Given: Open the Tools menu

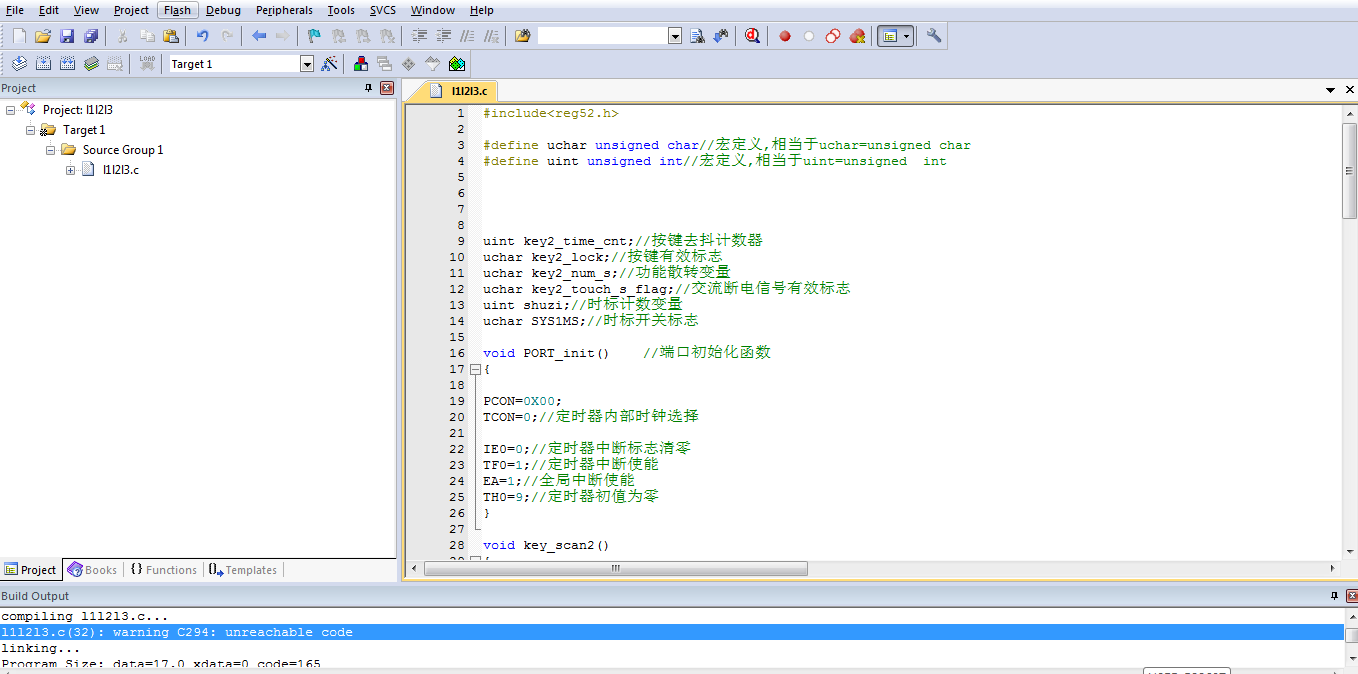Looking at the screenshot, I should pyautogui.click(x=341, y=10).
